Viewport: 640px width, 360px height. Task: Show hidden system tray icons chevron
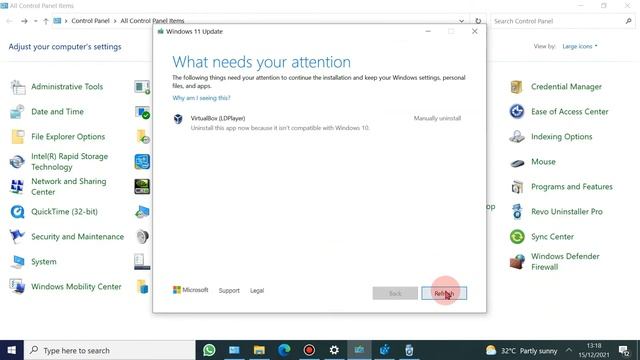[569, 350]
